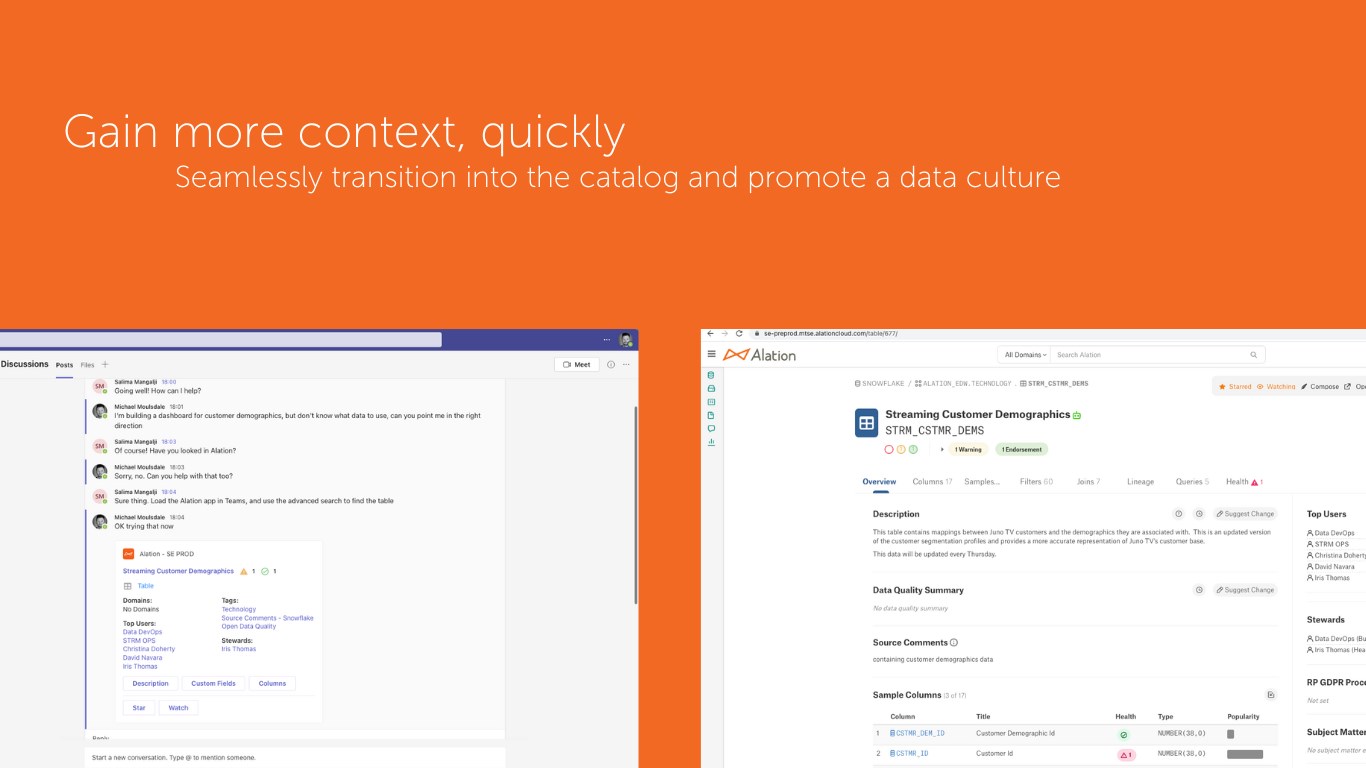Click second Alation sidebar icon below database

(x=711, y=388)
